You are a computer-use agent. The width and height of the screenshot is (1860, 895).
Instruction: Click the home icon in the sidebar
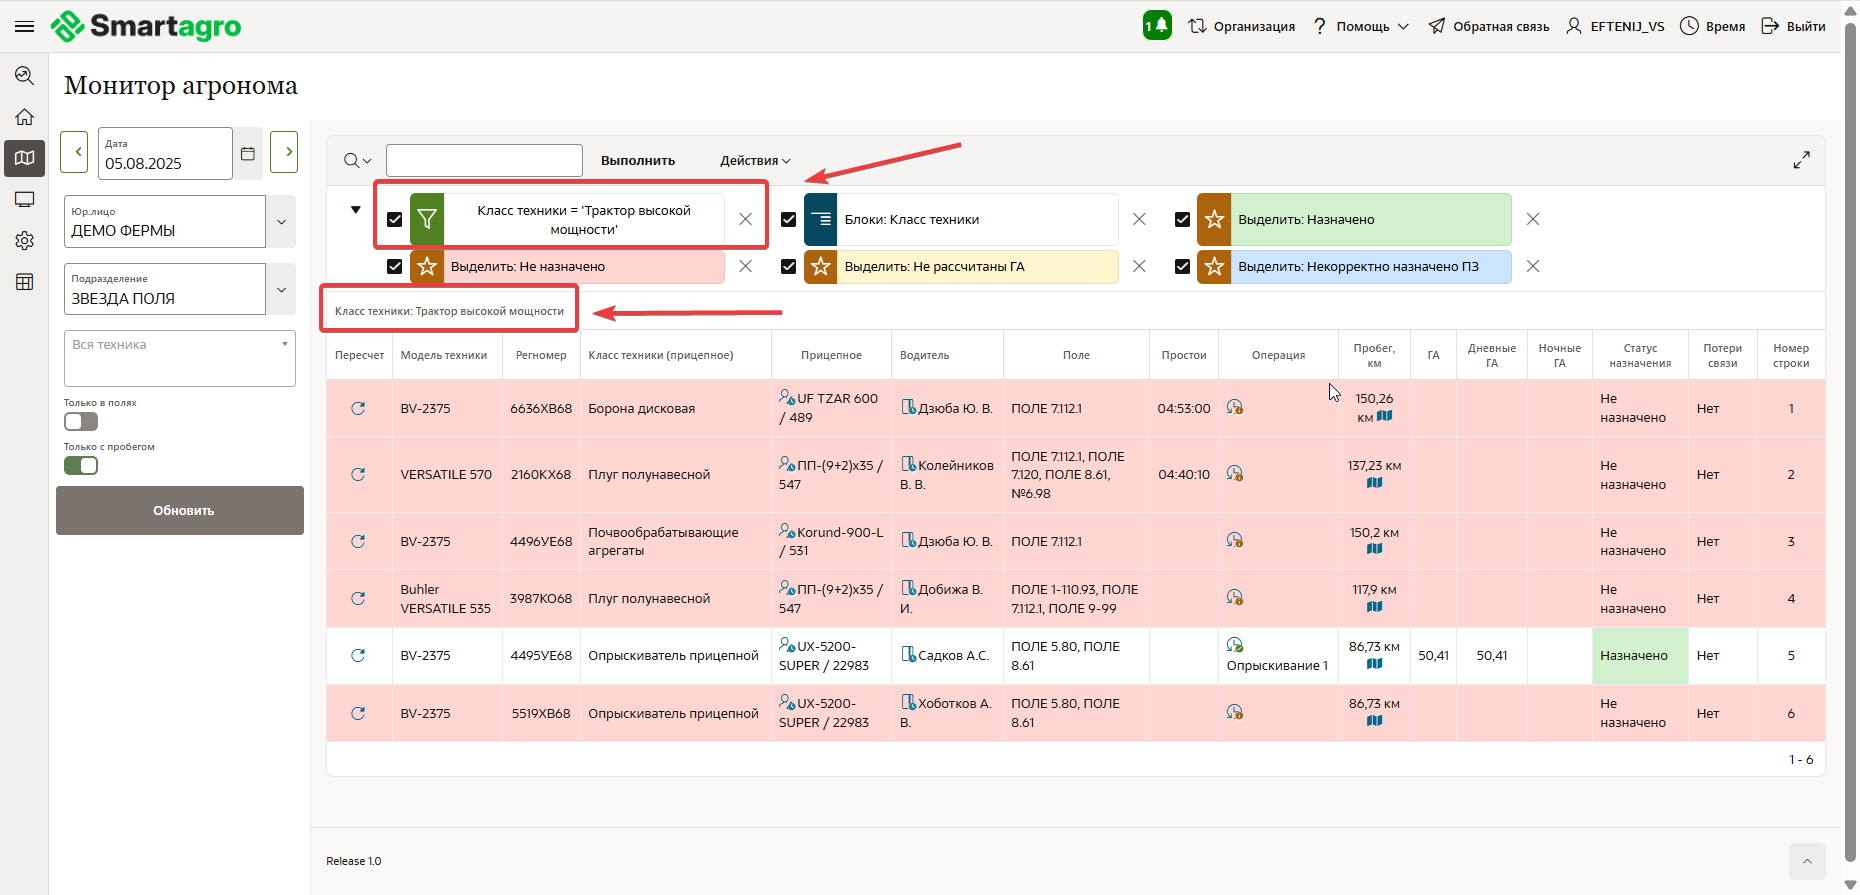coord(25,117)
